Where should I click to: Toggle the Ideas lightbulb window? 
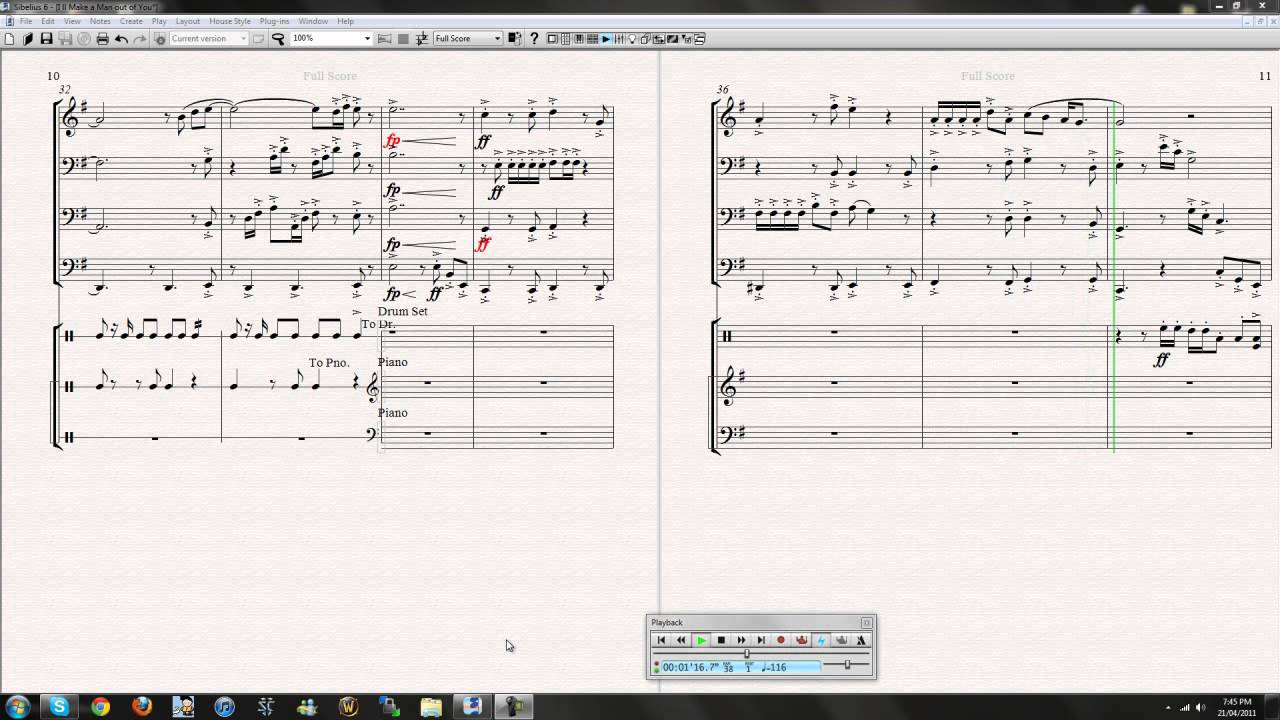[632, 39]
